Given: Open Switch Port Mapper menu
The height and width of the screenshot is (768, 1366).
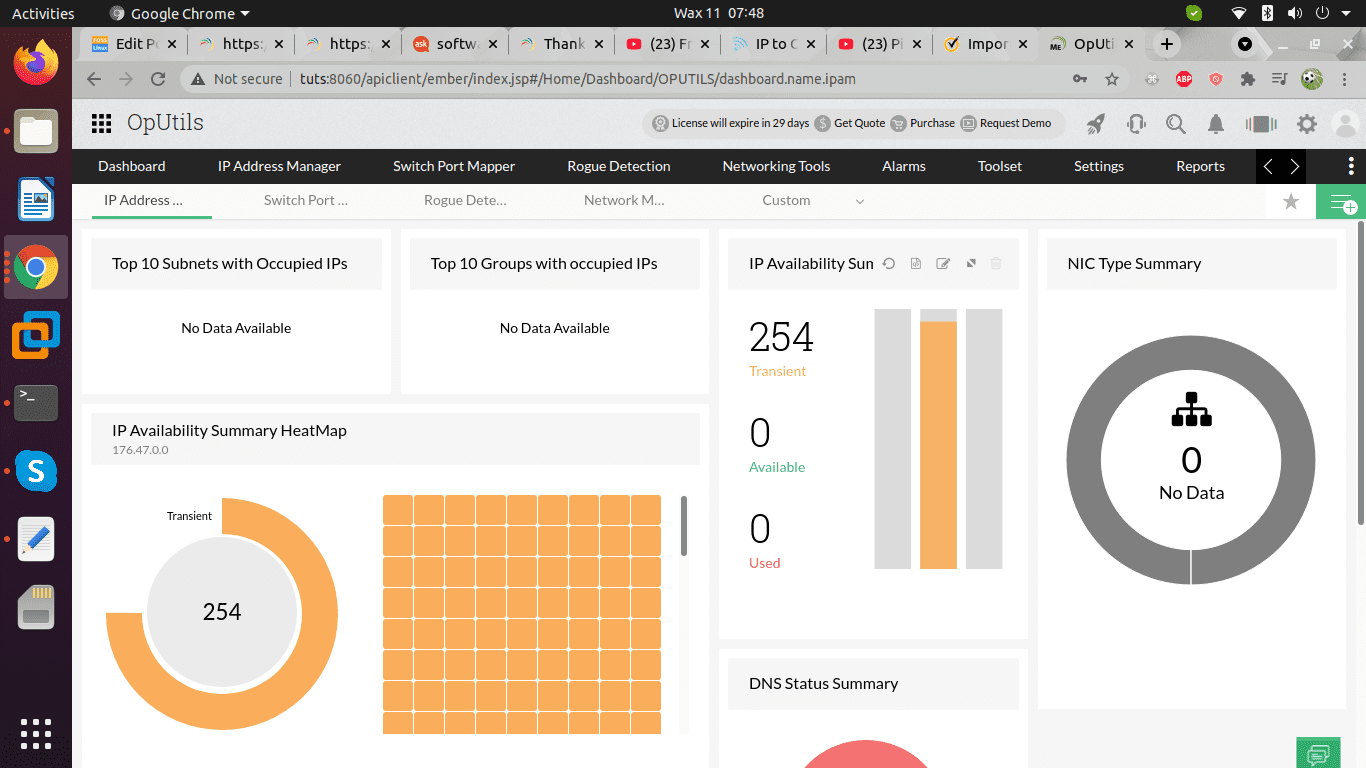Looking at the screenshot, I should click(x=454, y=166).
